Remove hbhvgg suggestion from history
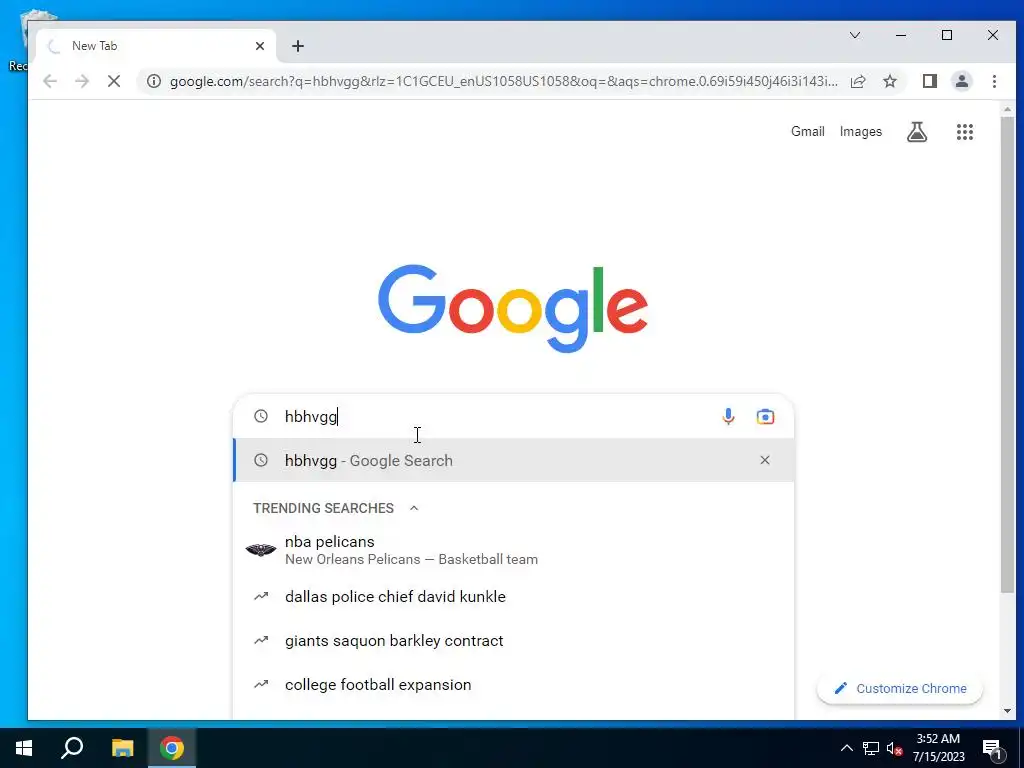Viewport: 1024px width, 768px height. point(765,460)
